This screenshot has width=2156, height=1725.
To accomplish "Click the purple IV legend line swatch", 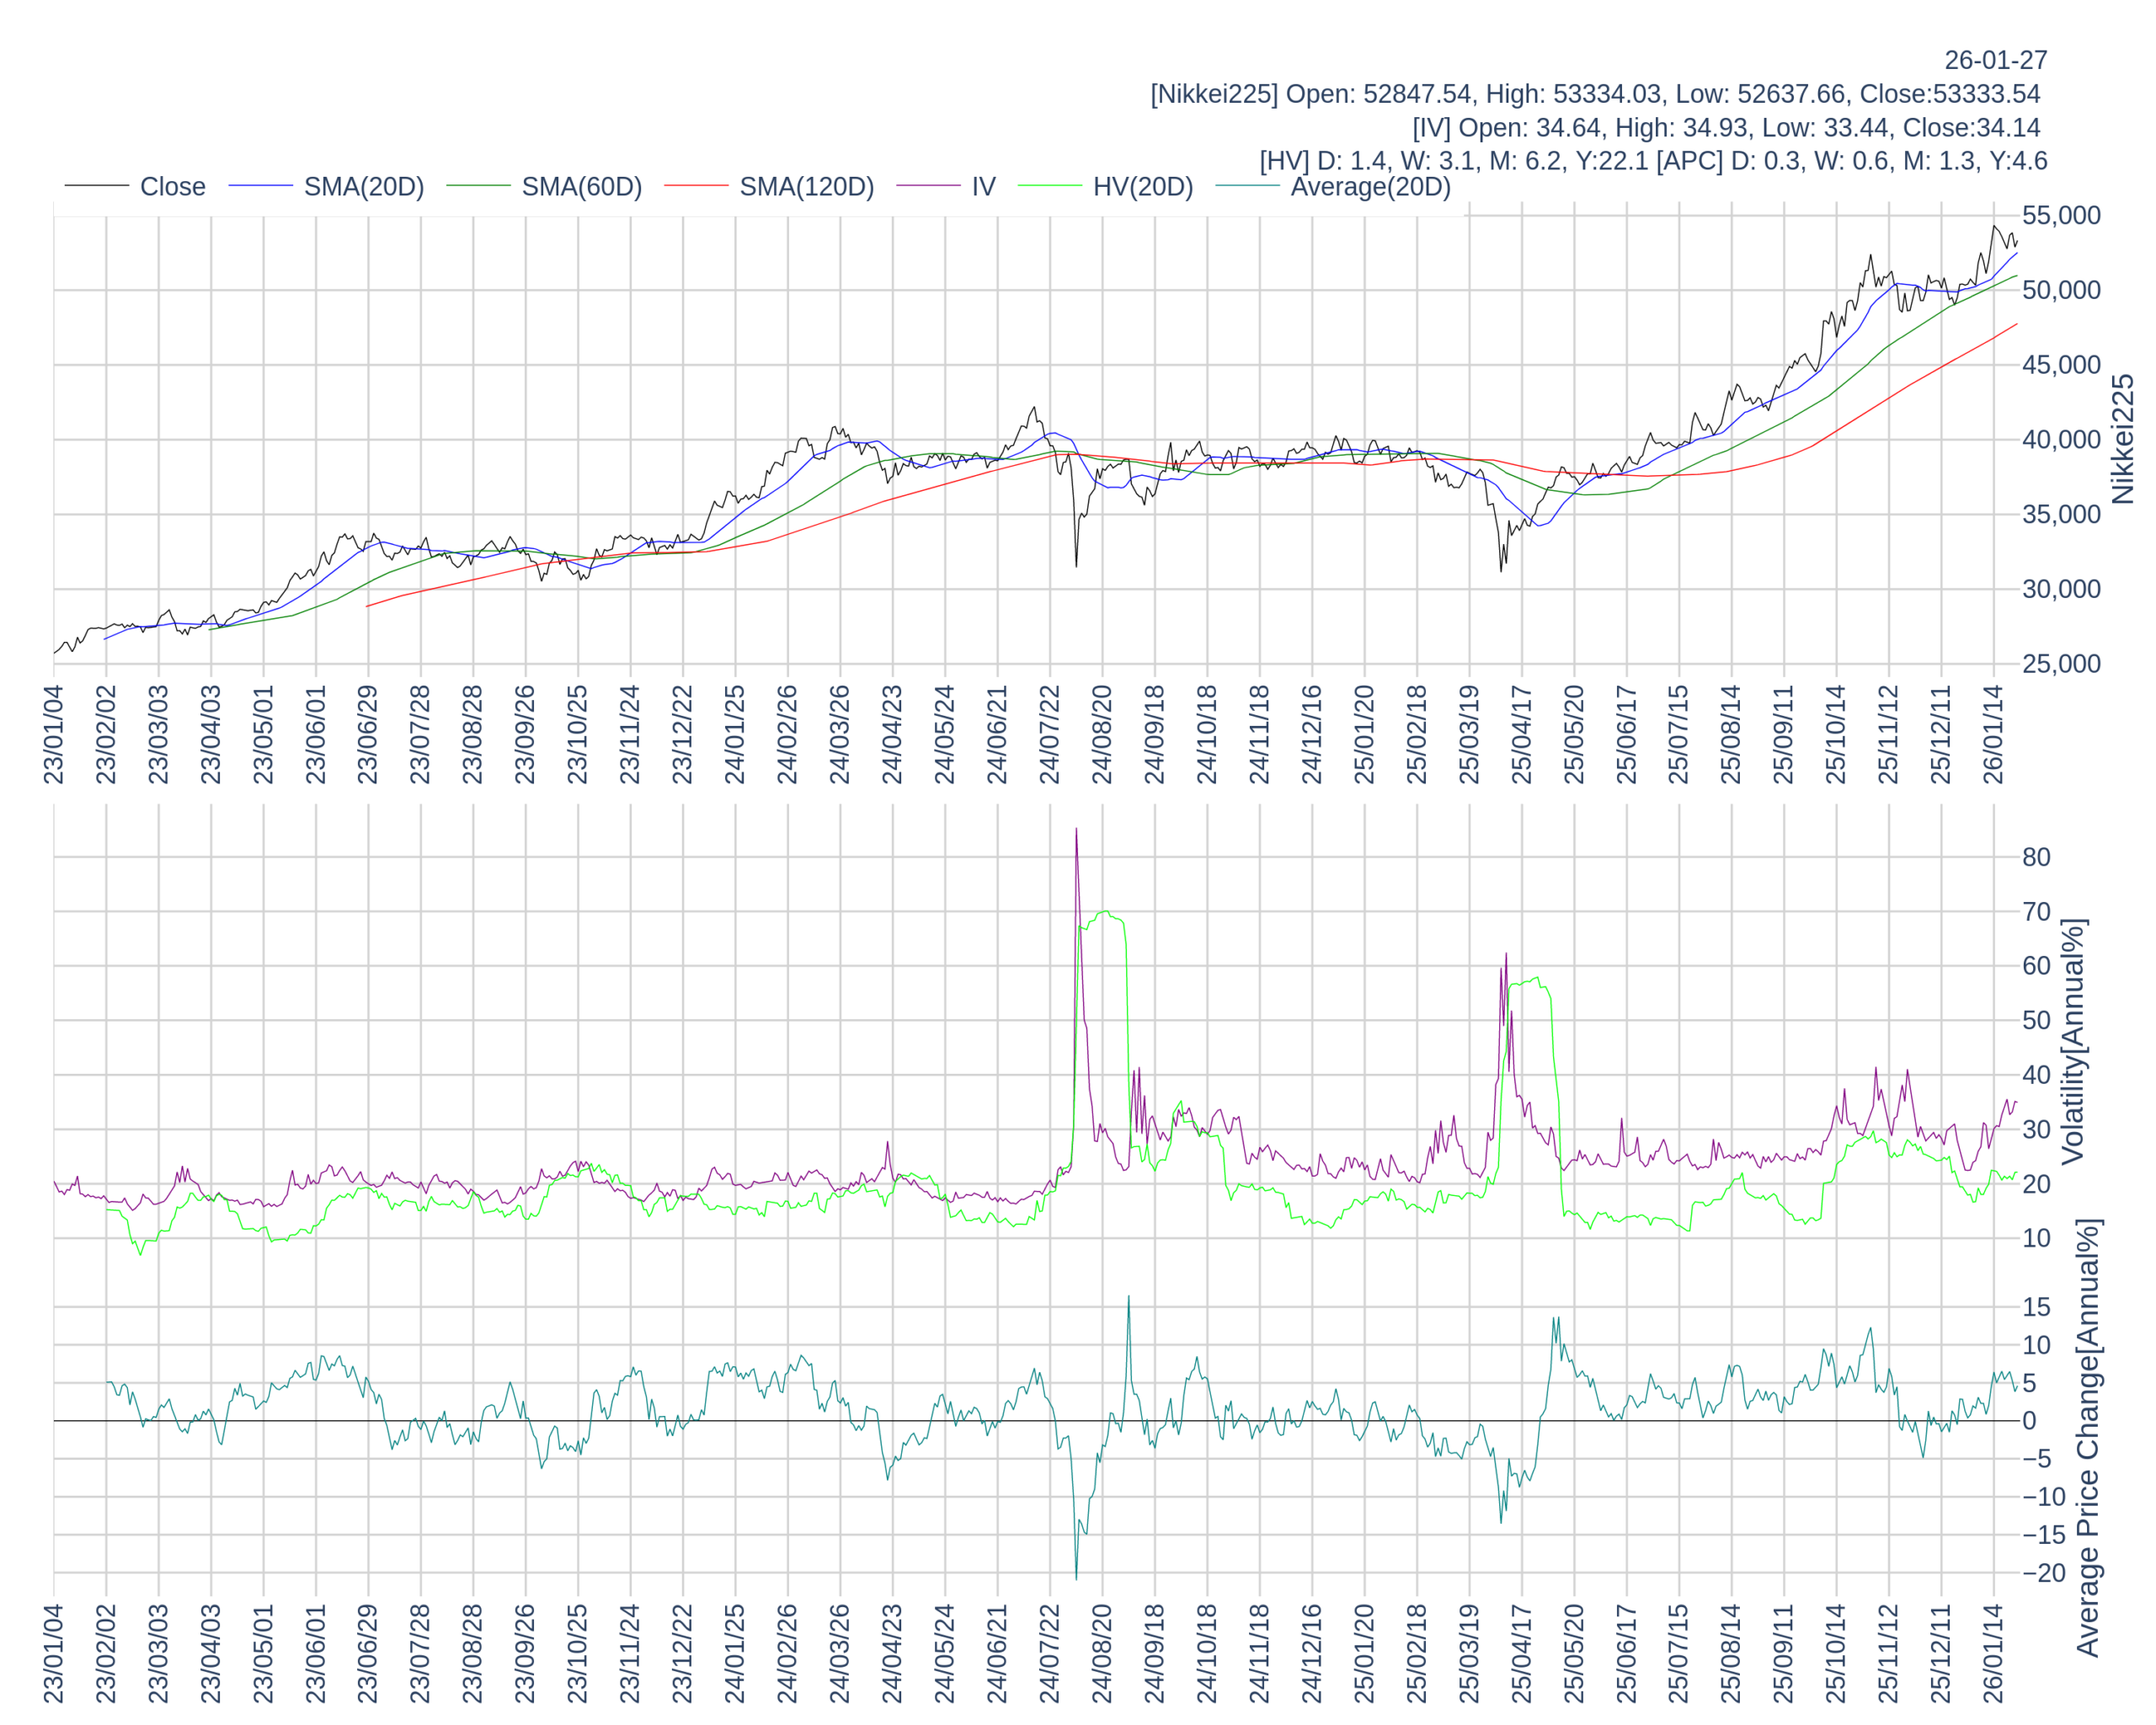I will (928, 186).
